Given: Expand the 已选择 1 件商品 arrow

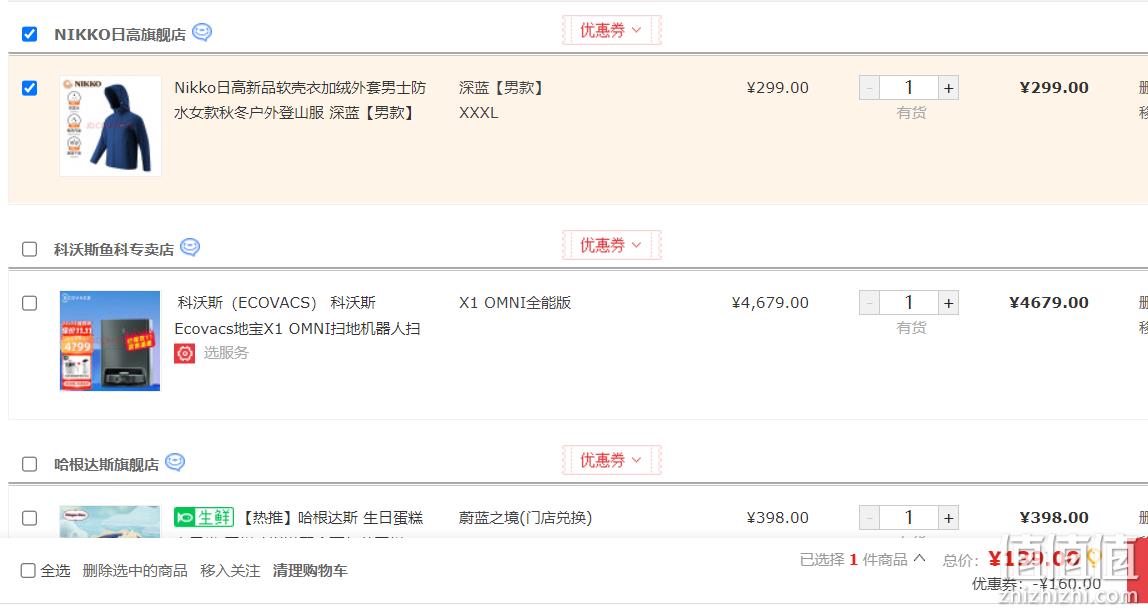Looking at the screenshot, I should coord(920,559).
